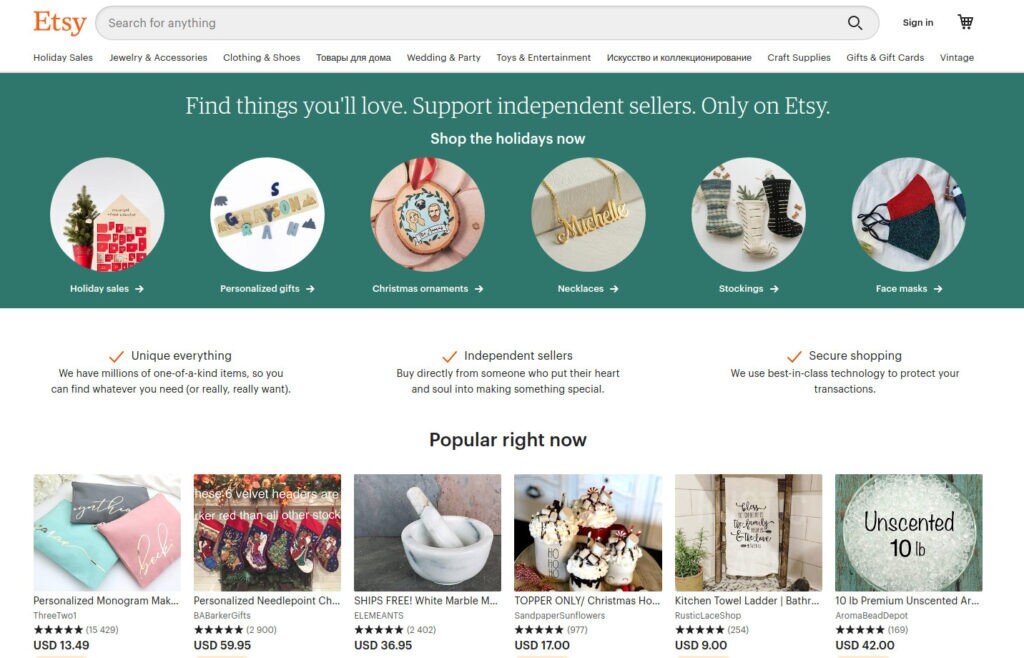Open Holiday sales circle image
Screen dimensions: 1024x658
(x=107, y=214)
